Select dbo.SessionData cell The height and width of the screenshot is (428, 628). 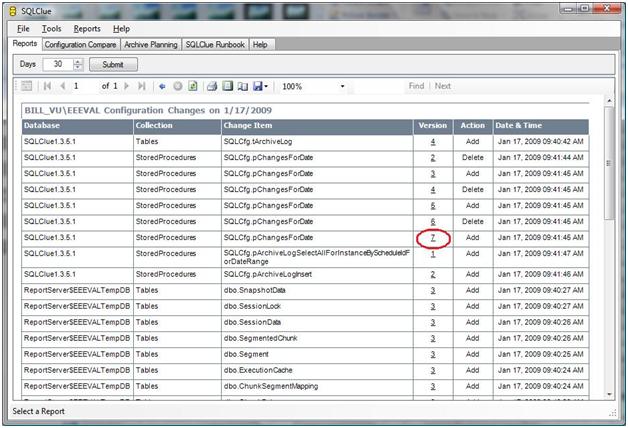click(x=317, y=322)
